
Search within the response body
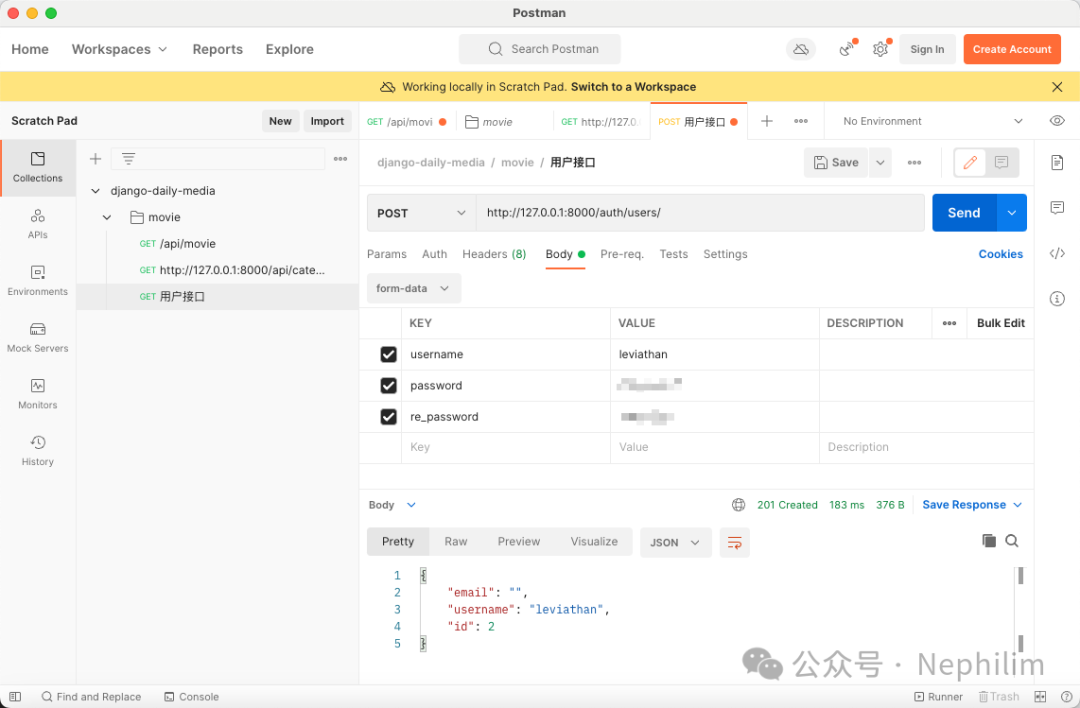[1011, 541]
